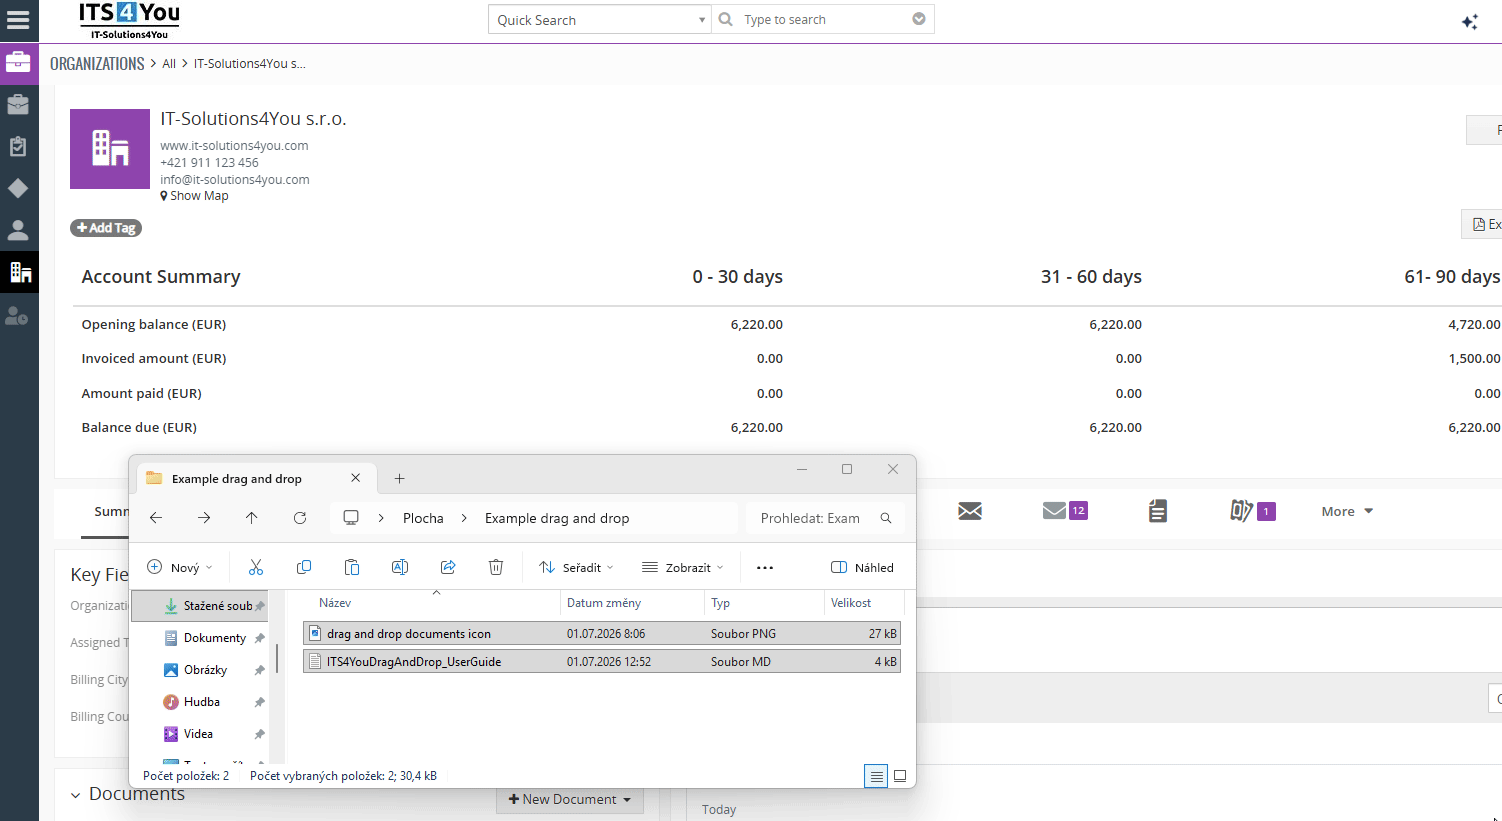Open the Quick Search dropdown
1502x821 pixels.
(x=599, y=19)
